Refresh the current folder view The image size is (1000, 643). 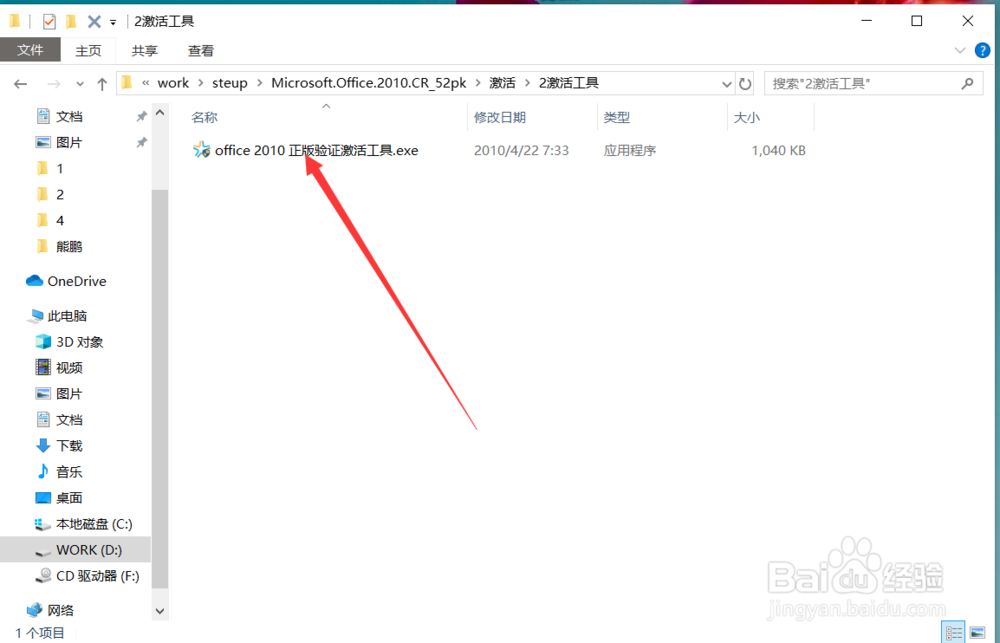[x=744, y=84]
